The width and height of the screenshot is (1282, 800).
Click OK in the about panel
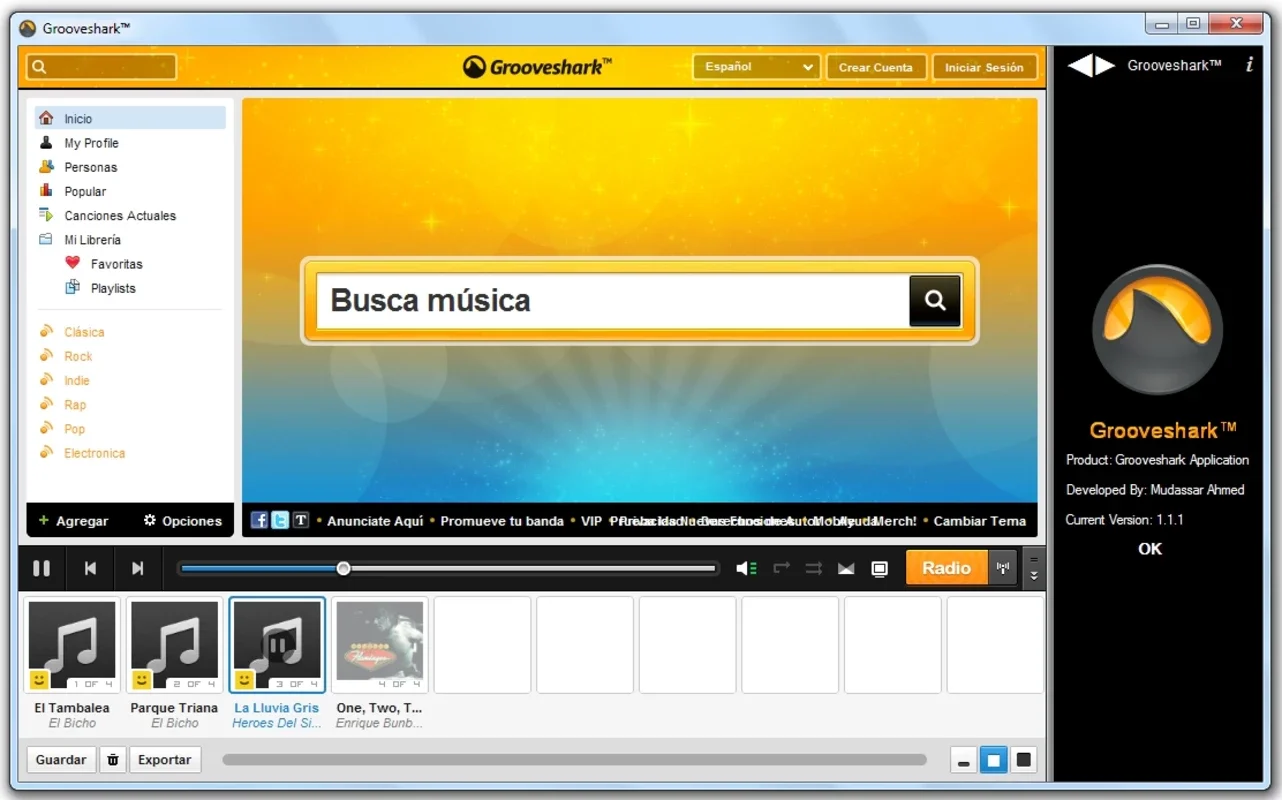(1150, 548)
